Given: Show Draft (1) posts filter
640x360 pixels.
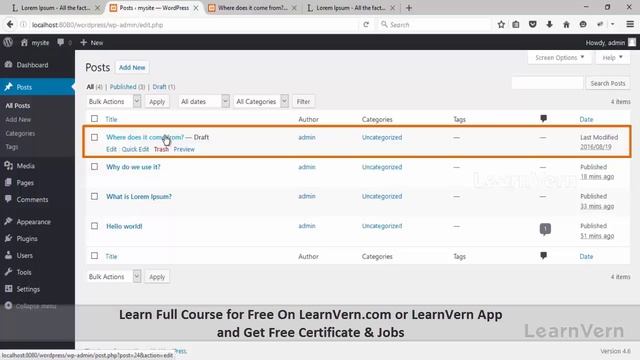Looking at the screenshot, I should [x=164, y=87].
